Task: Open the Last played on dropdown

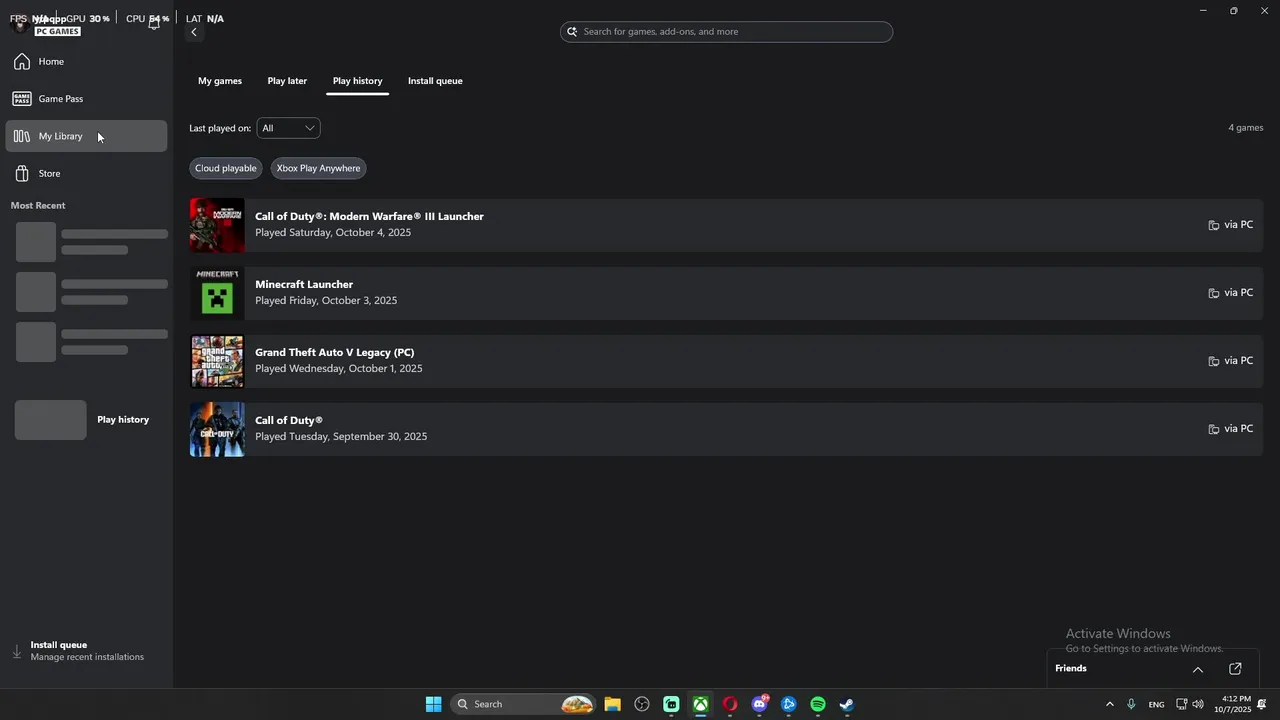Action: tap(288, 128)
